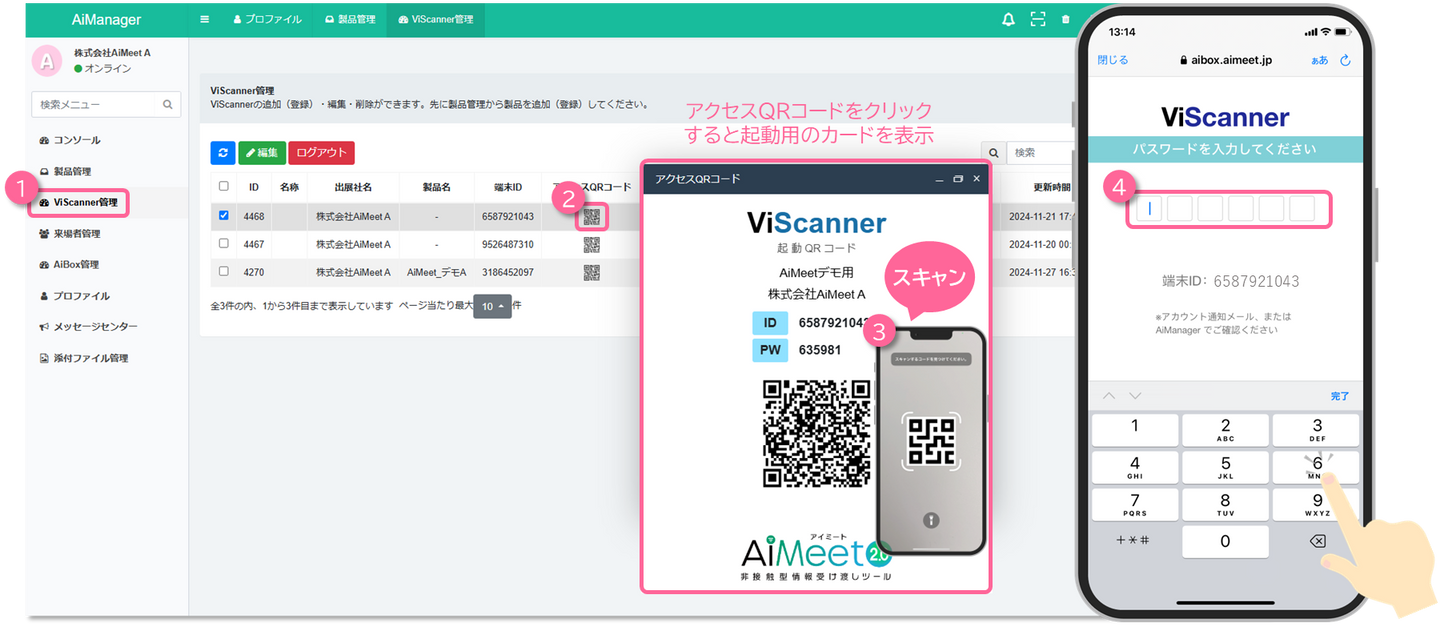The width and height of the screenshot is (1452, 639).
Task: Tap the down arrow above phone keypad
Action: [x=1136, y=396]
